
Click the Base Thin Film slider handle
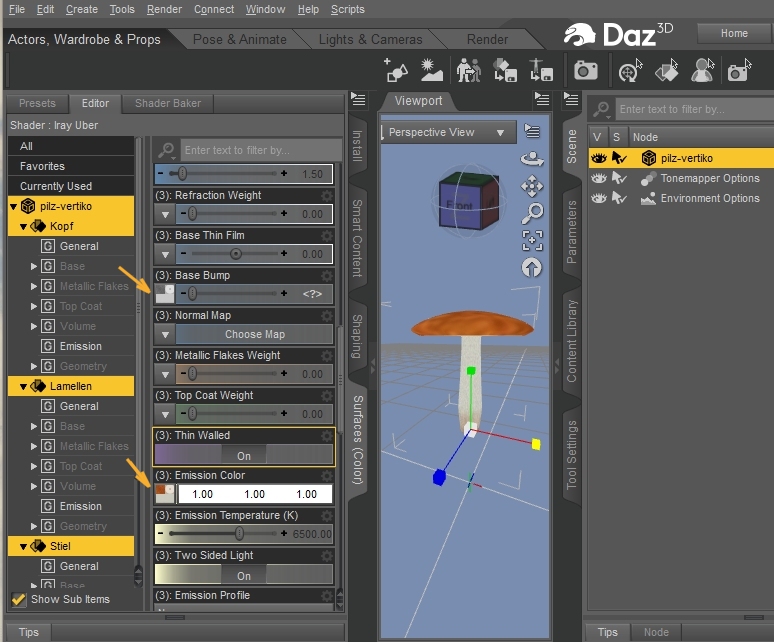pos(235,254)
